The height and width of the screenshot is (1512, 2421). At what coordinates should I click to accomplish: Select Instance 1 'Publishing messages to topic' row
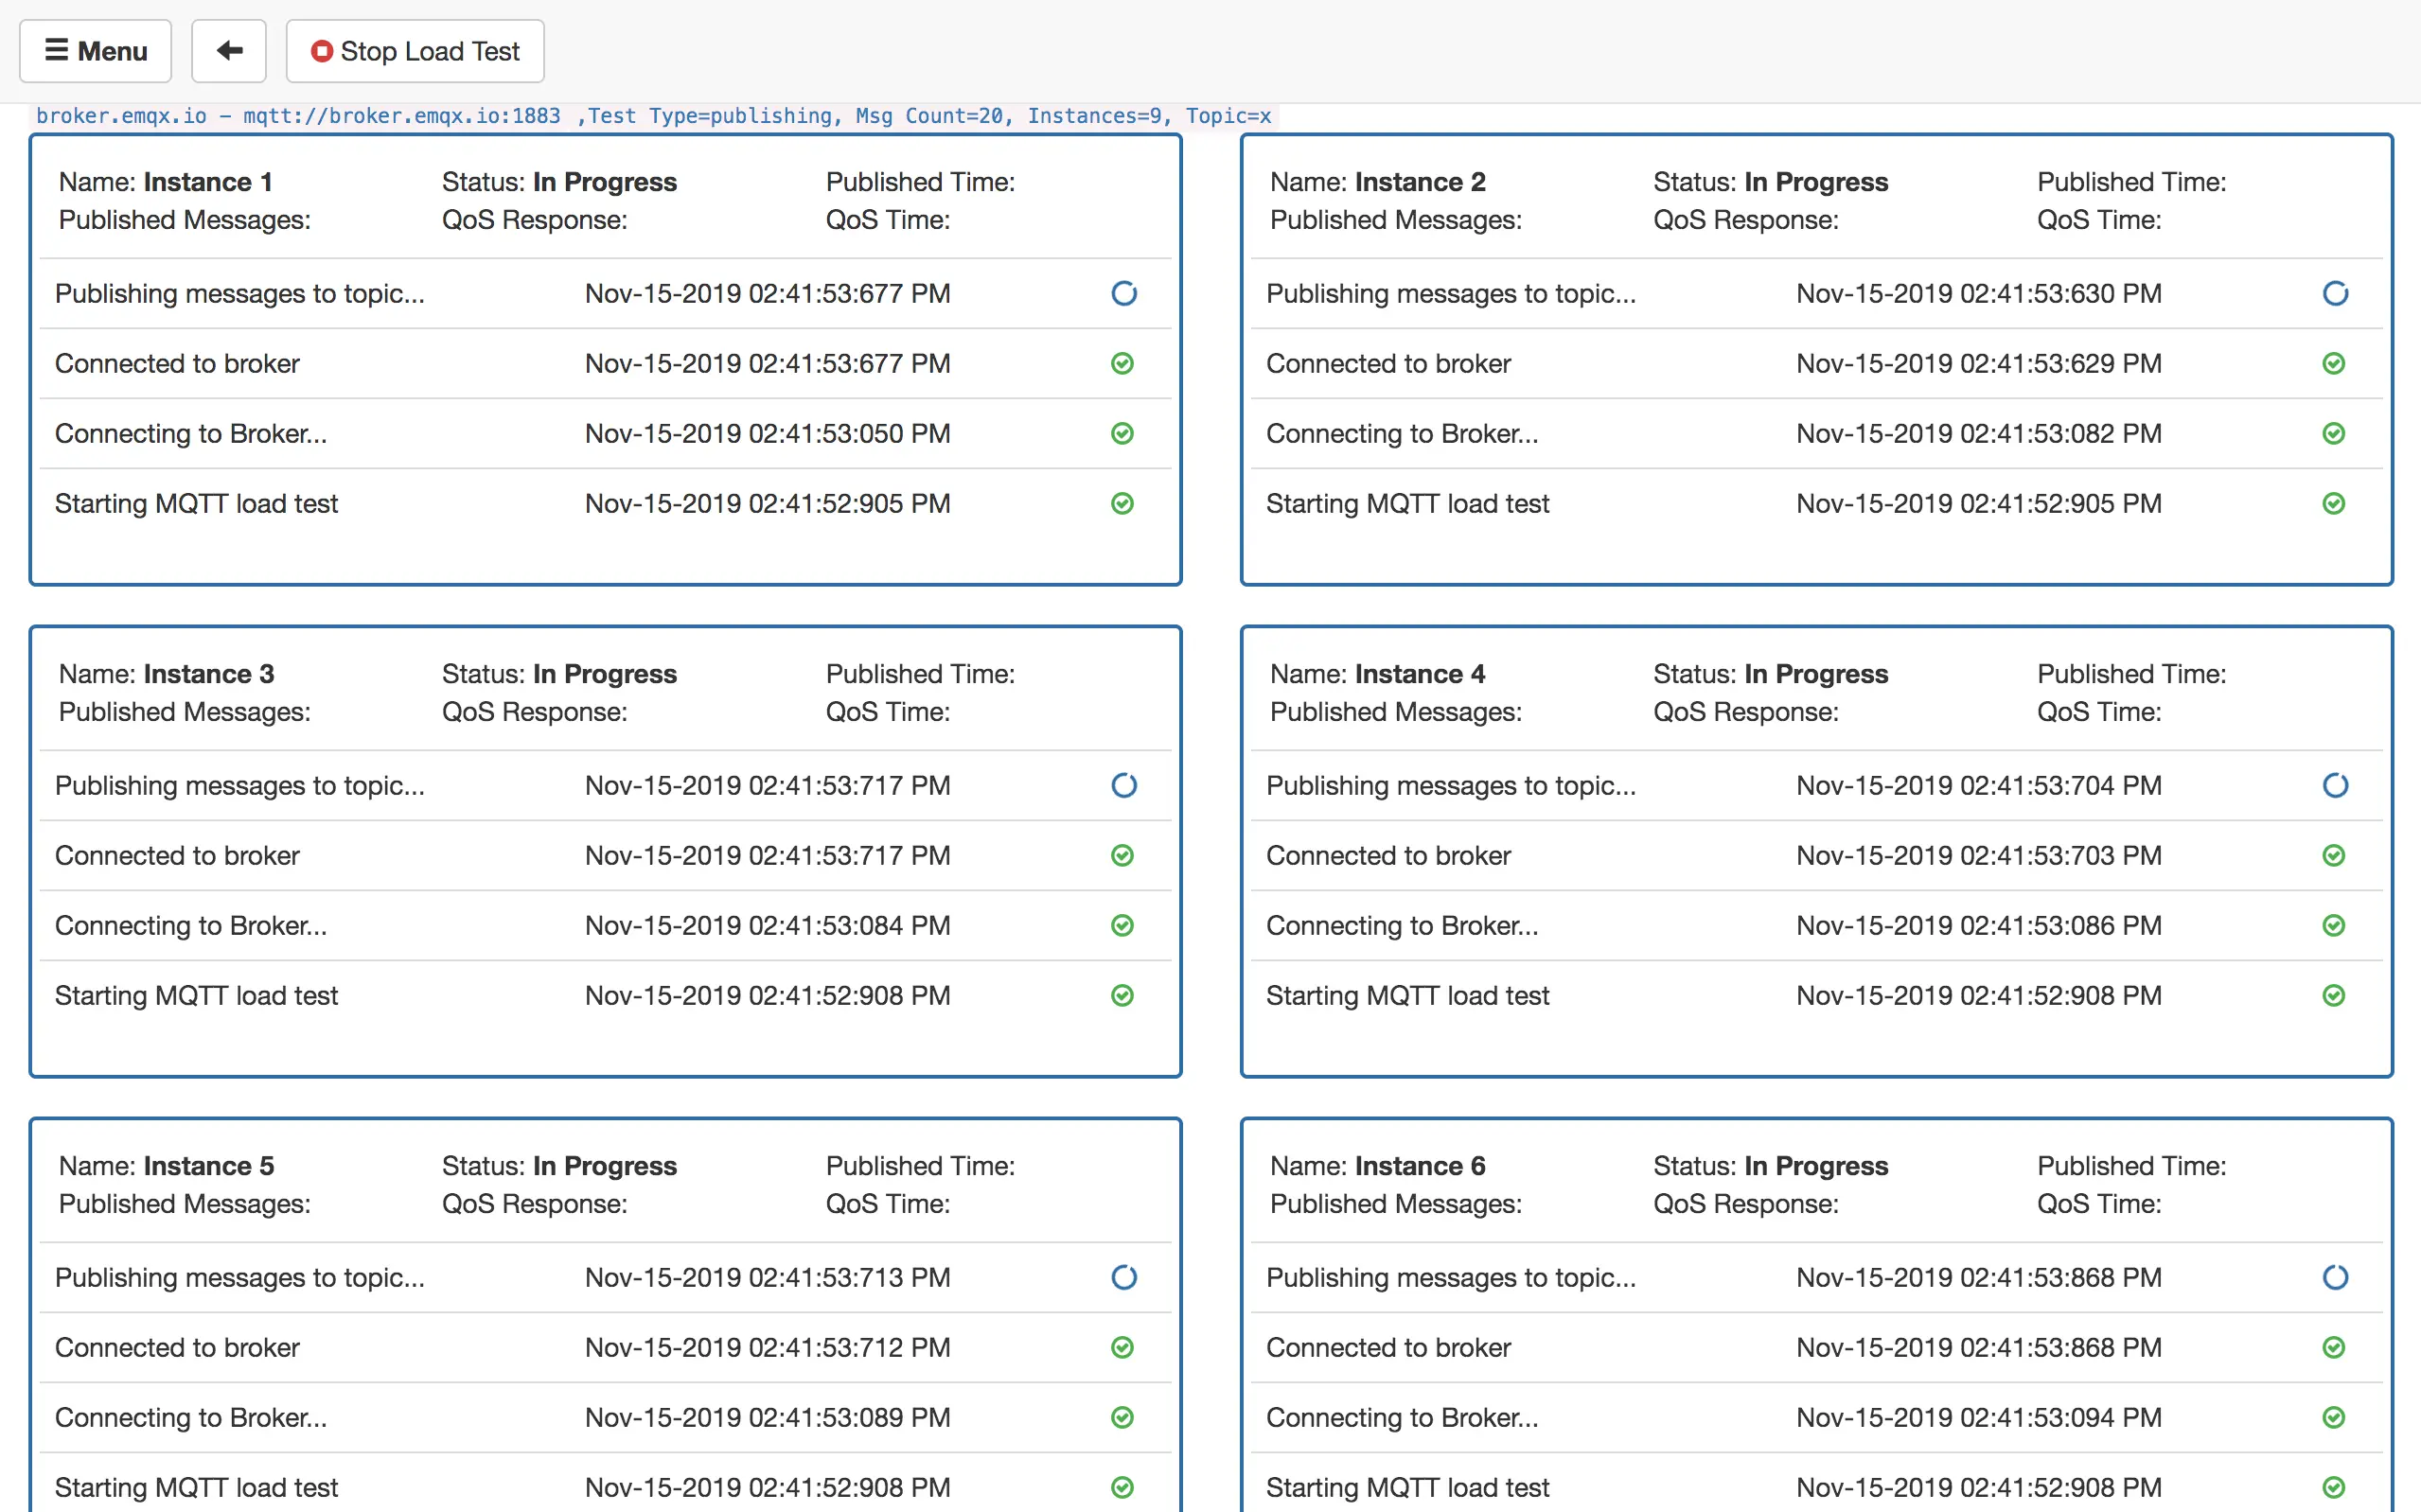(x=240, y=293)
